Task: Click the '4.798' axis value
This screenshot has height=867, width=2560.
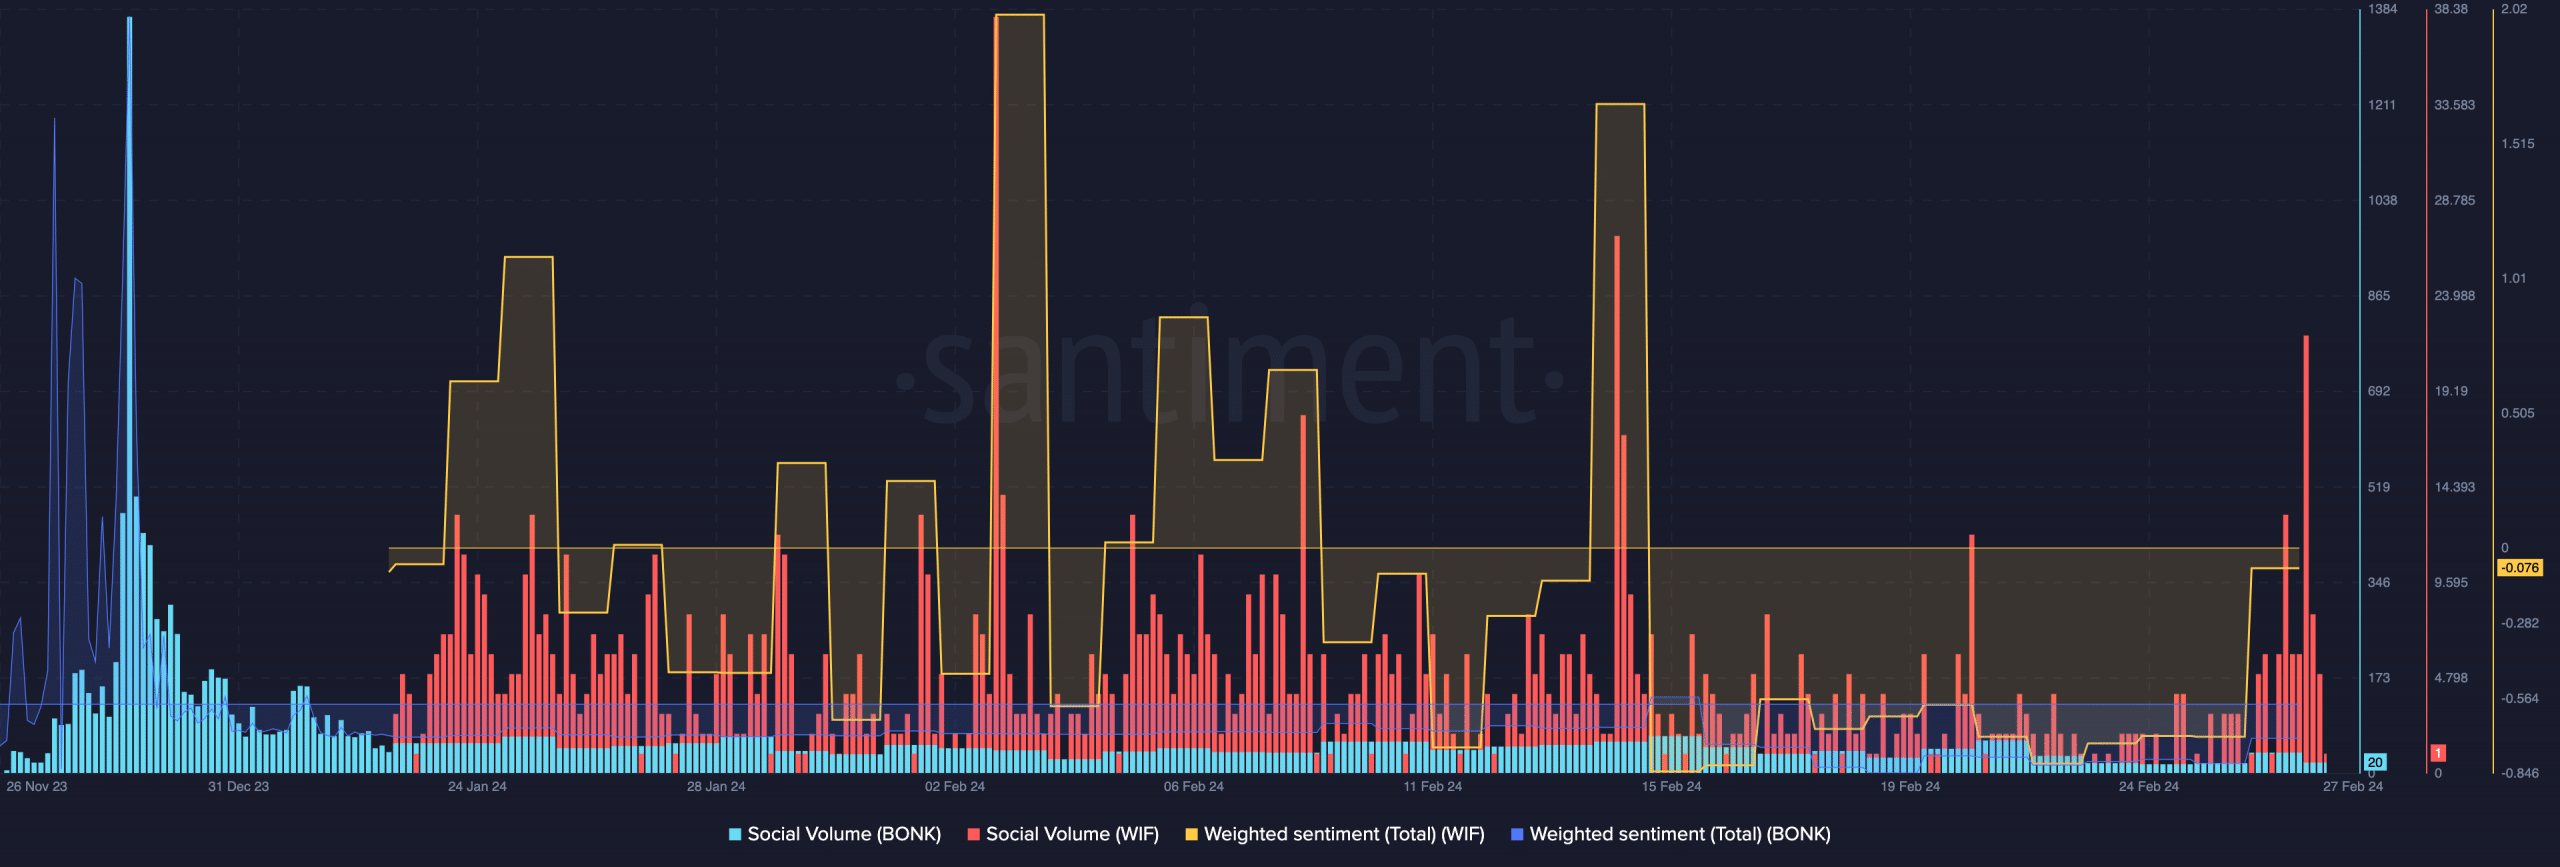Action: click(2451, 678)
